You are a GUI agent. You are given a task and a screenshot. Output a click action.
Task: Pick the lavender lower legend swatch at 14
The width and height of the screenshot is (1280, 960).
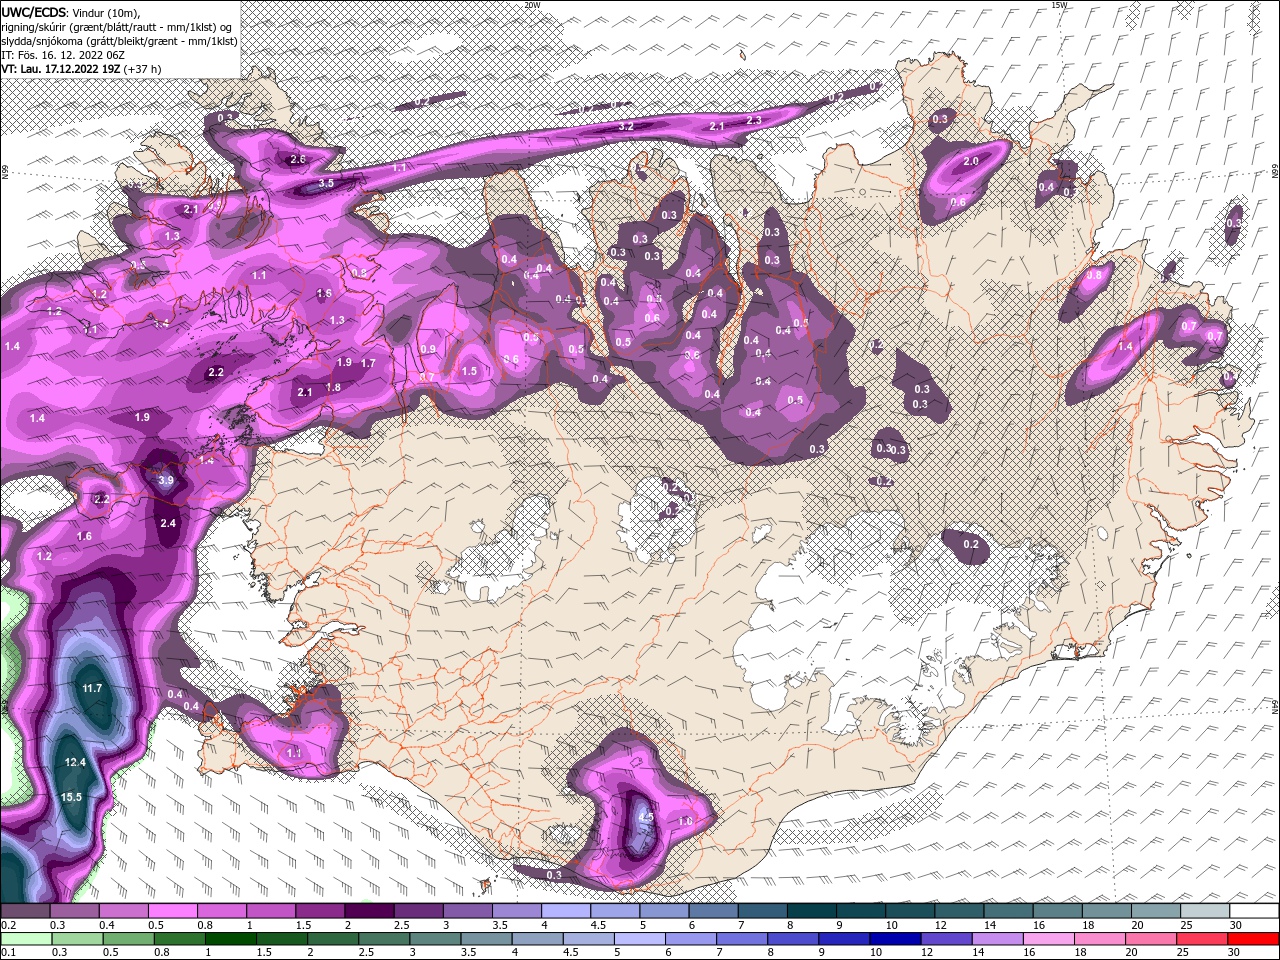[997, 939]
